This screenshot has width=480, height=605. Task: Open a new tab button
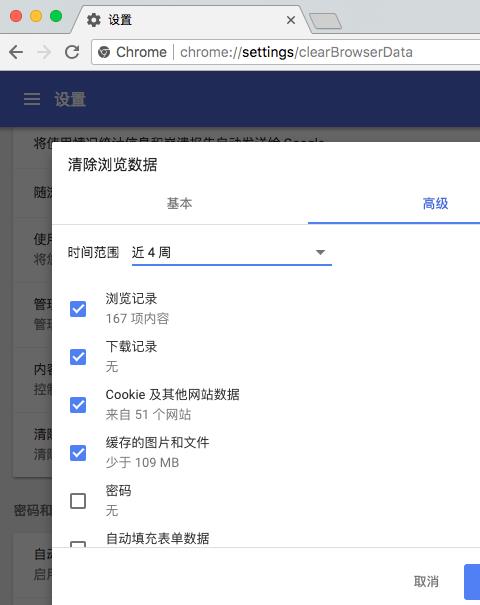point(325,21)
